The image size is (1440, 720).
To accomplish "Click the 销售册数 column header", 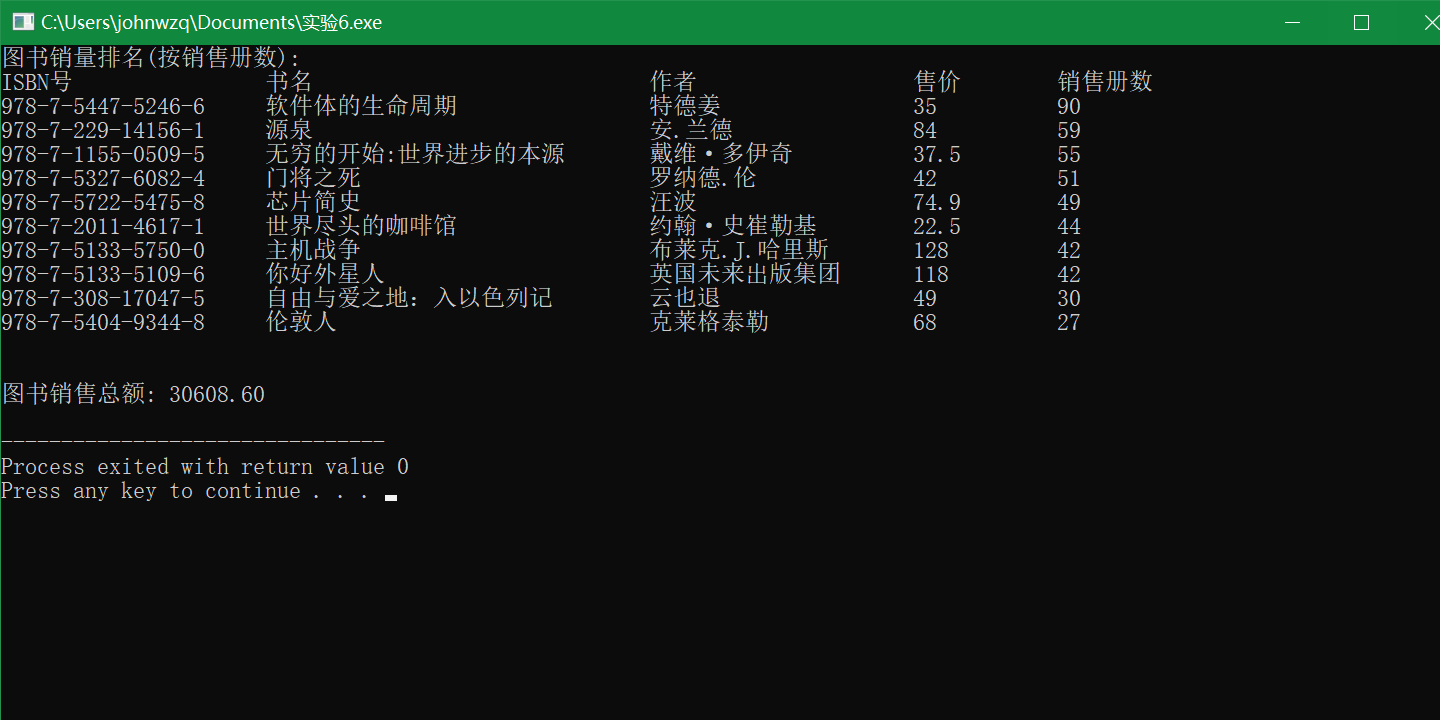I will coord(1105,81).
